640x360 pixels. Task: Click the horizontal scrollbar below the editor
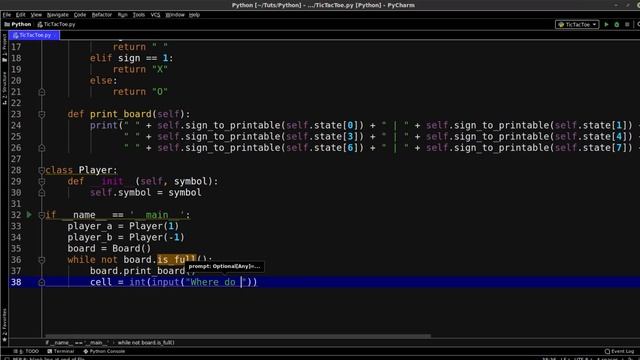click(x=238, y=336)
